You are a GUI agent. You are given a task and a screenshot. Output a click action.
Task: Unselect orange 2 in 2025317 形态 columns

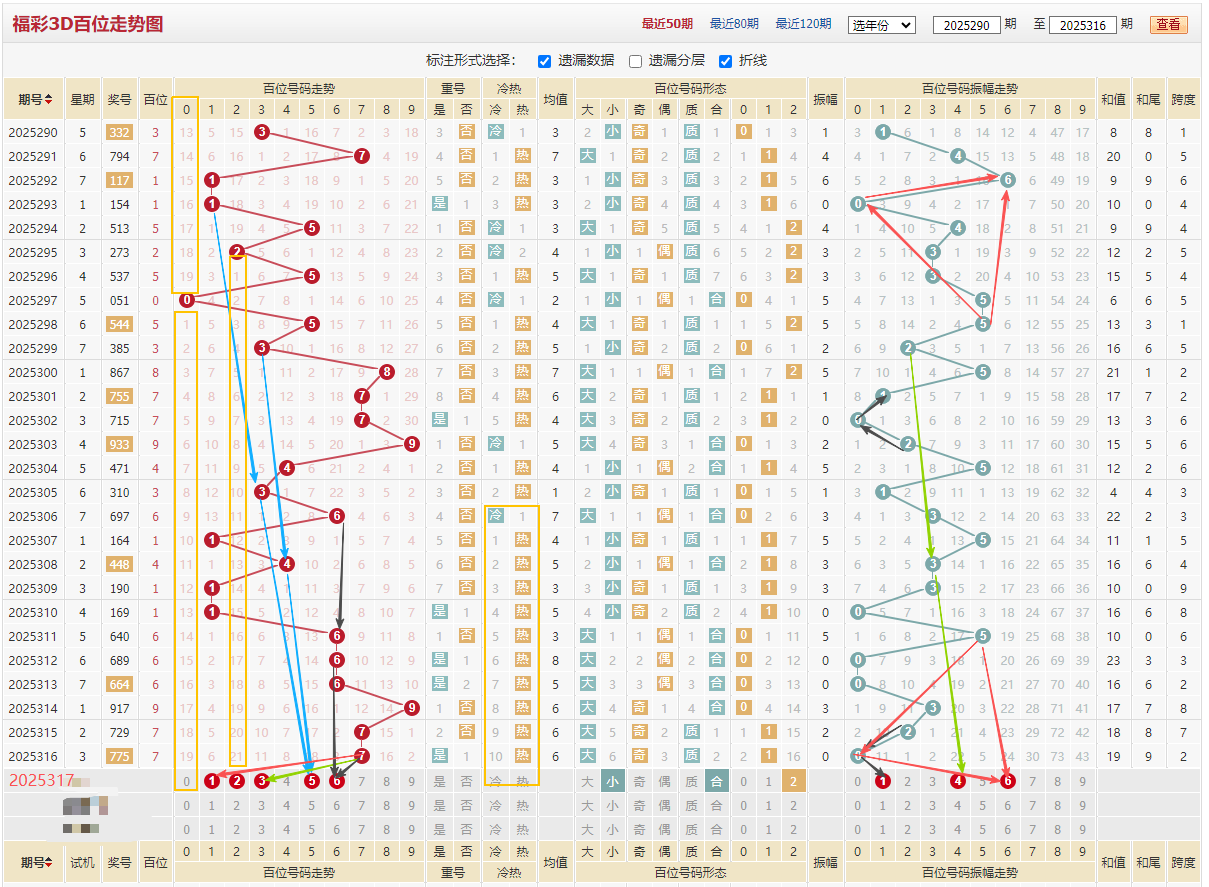click(x=793, y=781)
